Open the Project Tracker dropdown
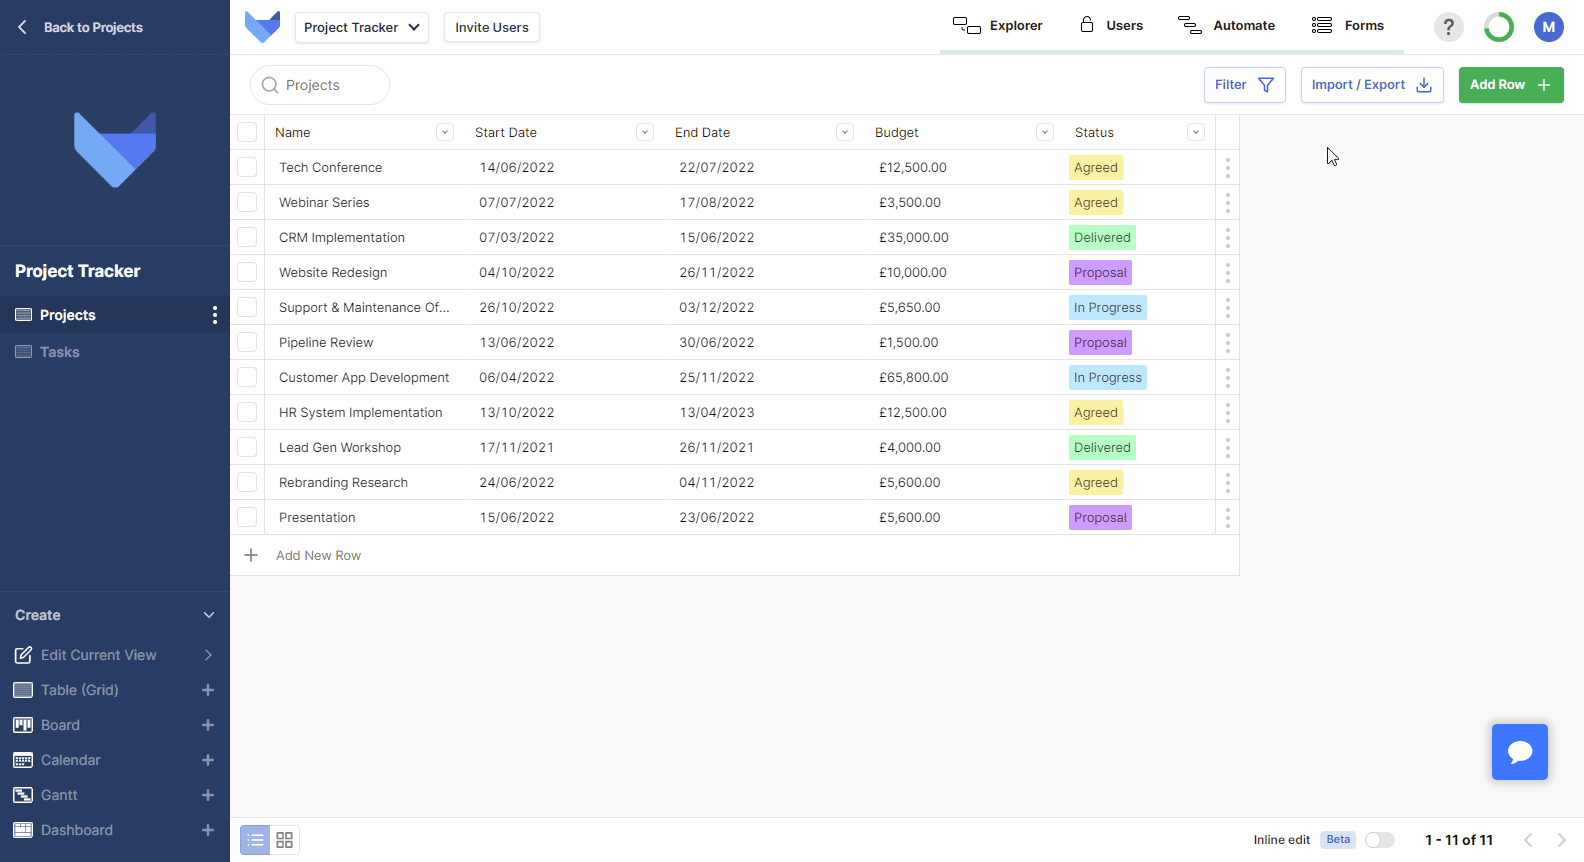The image size is (1584, 862). click(x=361, y=27)
